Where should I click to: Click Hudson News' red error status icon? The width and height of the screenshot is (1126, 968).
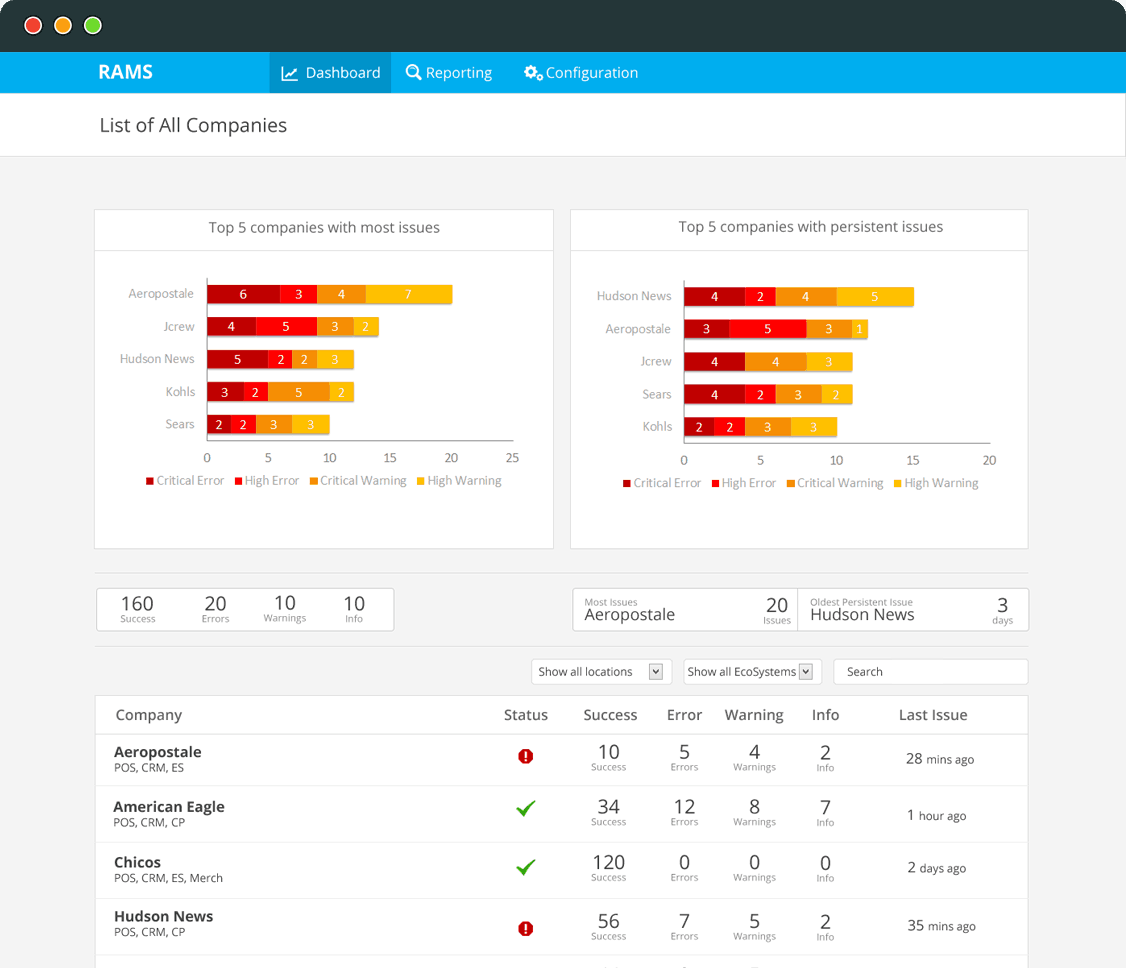(x=526, y=929)
